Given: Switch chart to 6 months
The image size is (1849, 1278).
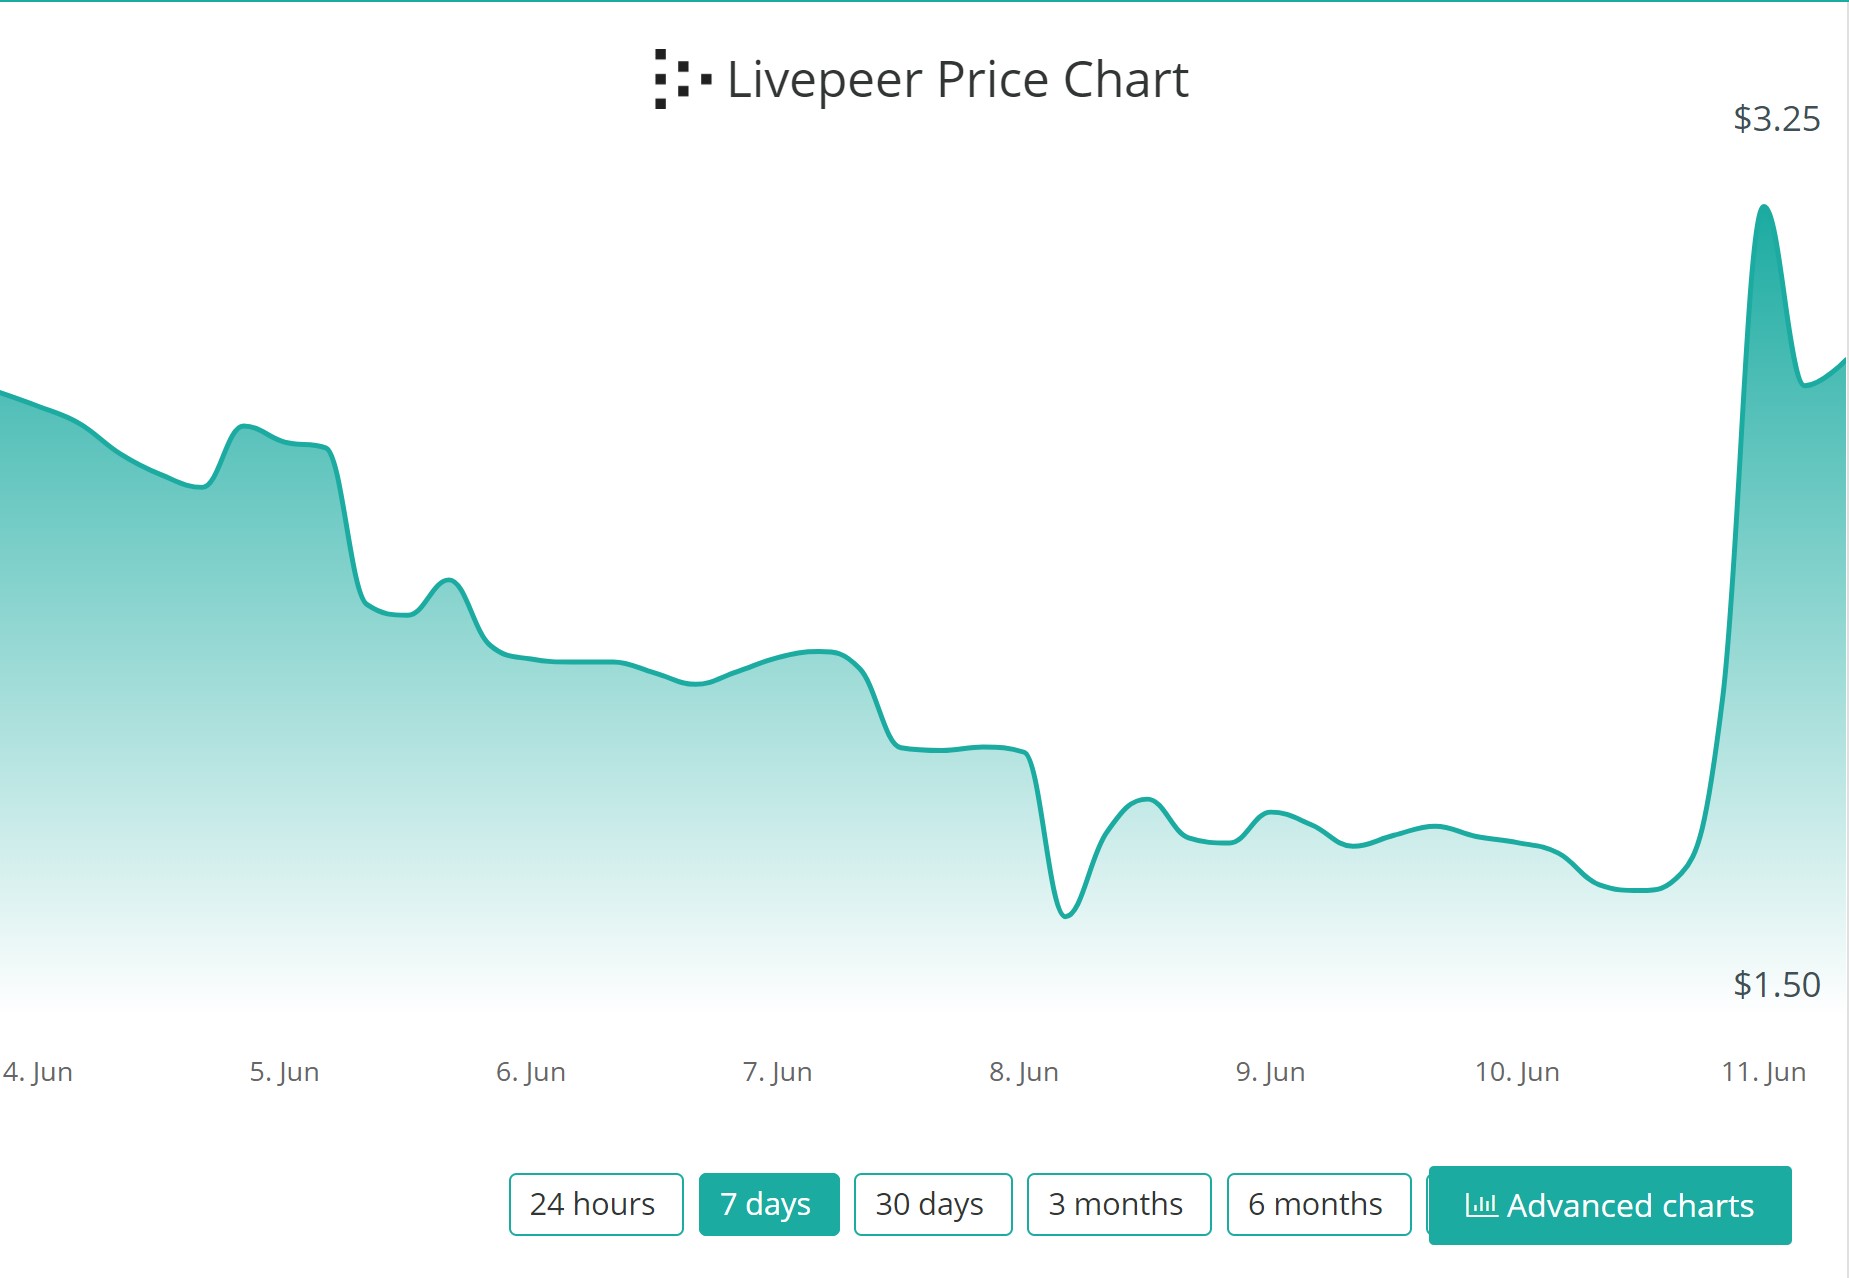Looking at the screenshot, I should pos(1317,1204).
